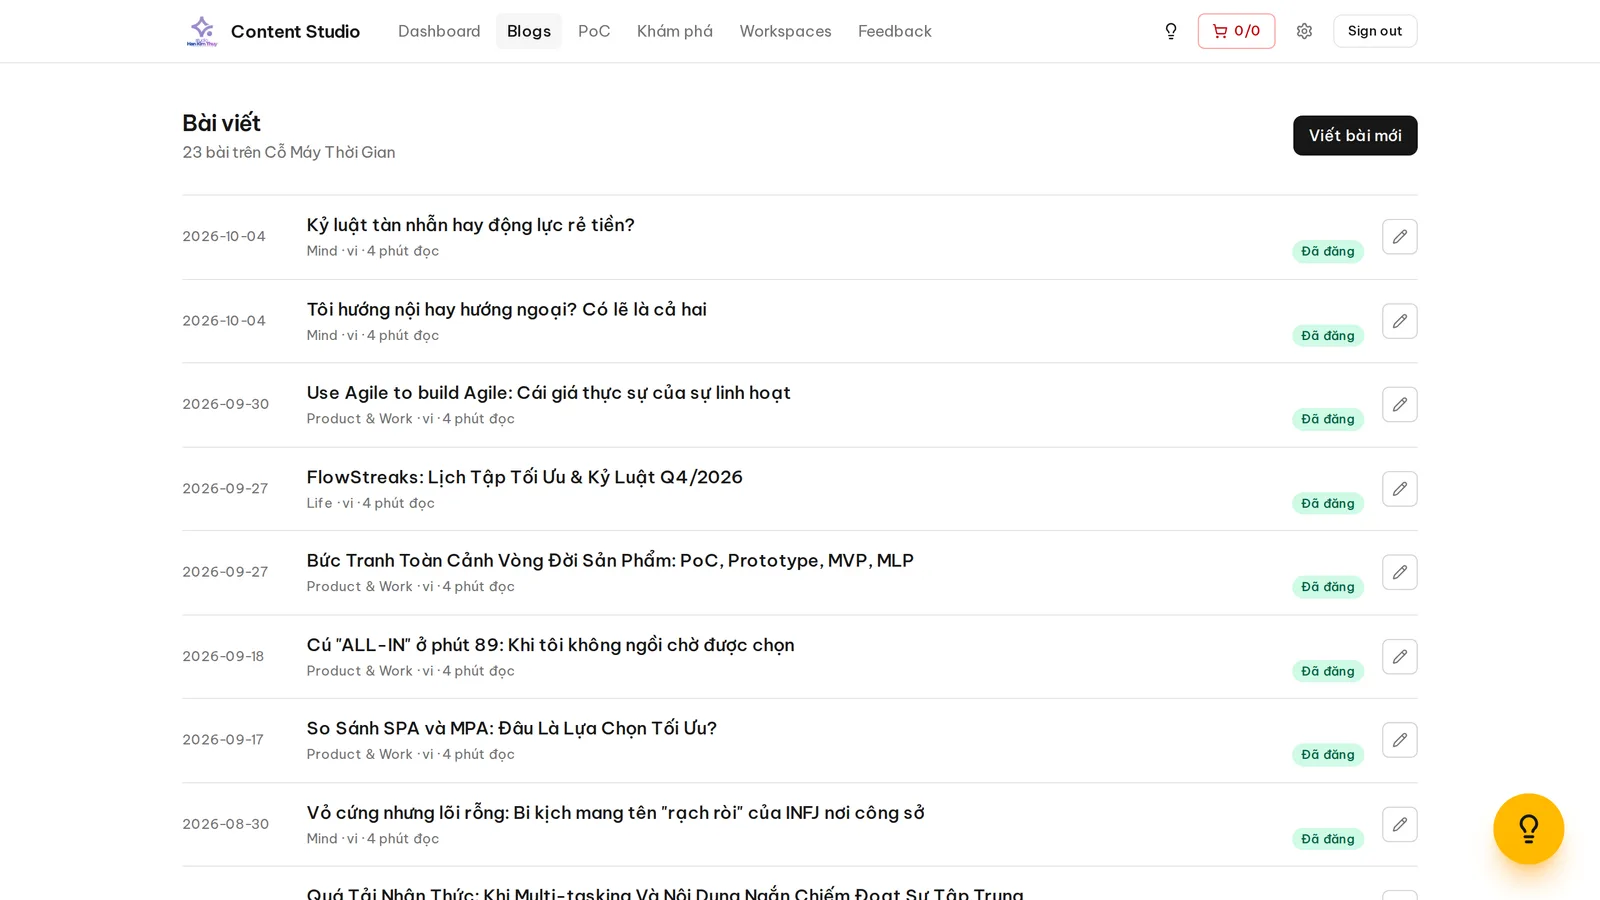The image size is (1600, 900).
Task: Open the post "Bức Tranh Toàn Cảnh Vòng Đời Sản Phẩm"
Action: point(610,560)
